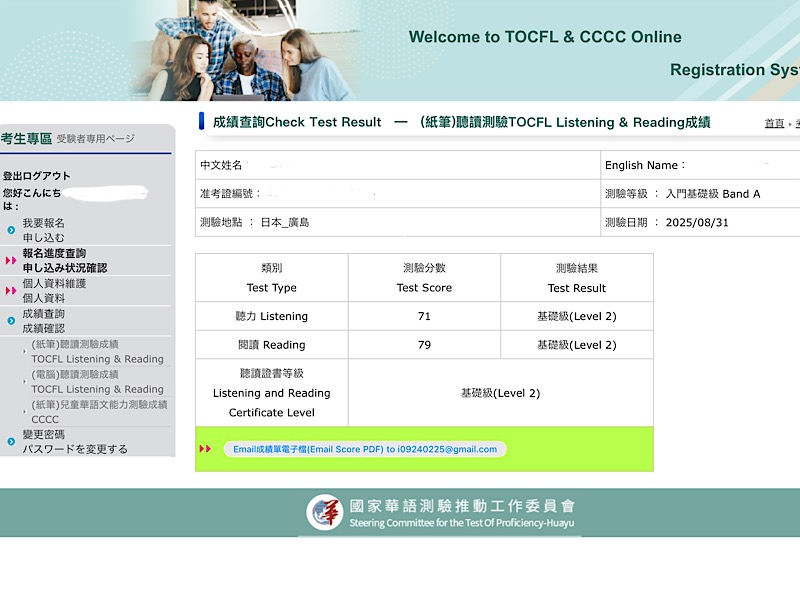Click red arrow icon beside 個人資料維護
Screen dimensions: 800x600
pyautogui.click(x=11, y=291)
